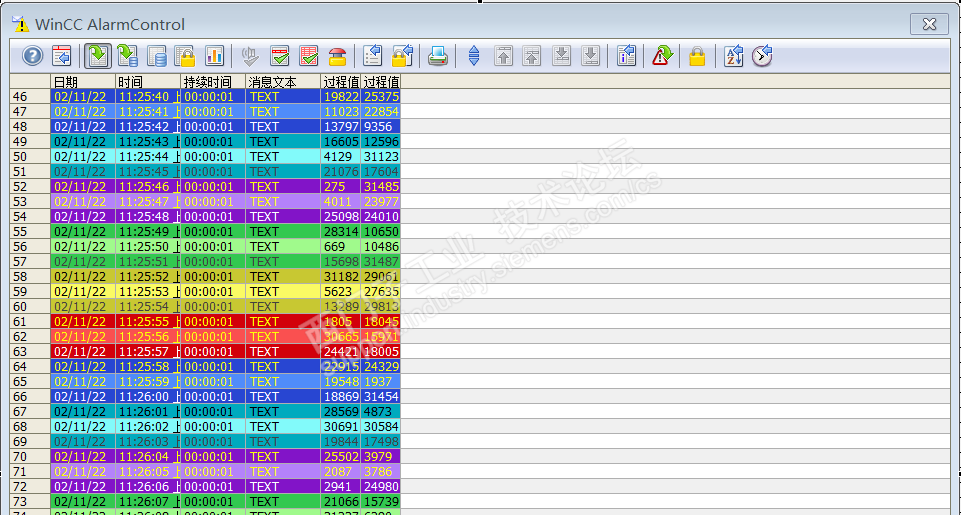Open the lock dialog with padlock and arrow
The width and height of the screenshot is (961, 515).
coord(403,56)
